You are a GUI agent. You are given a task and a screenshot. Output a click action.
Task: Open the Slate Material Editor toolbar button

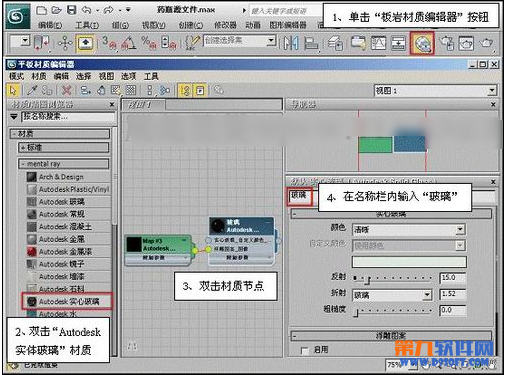[x=422, y=43]
